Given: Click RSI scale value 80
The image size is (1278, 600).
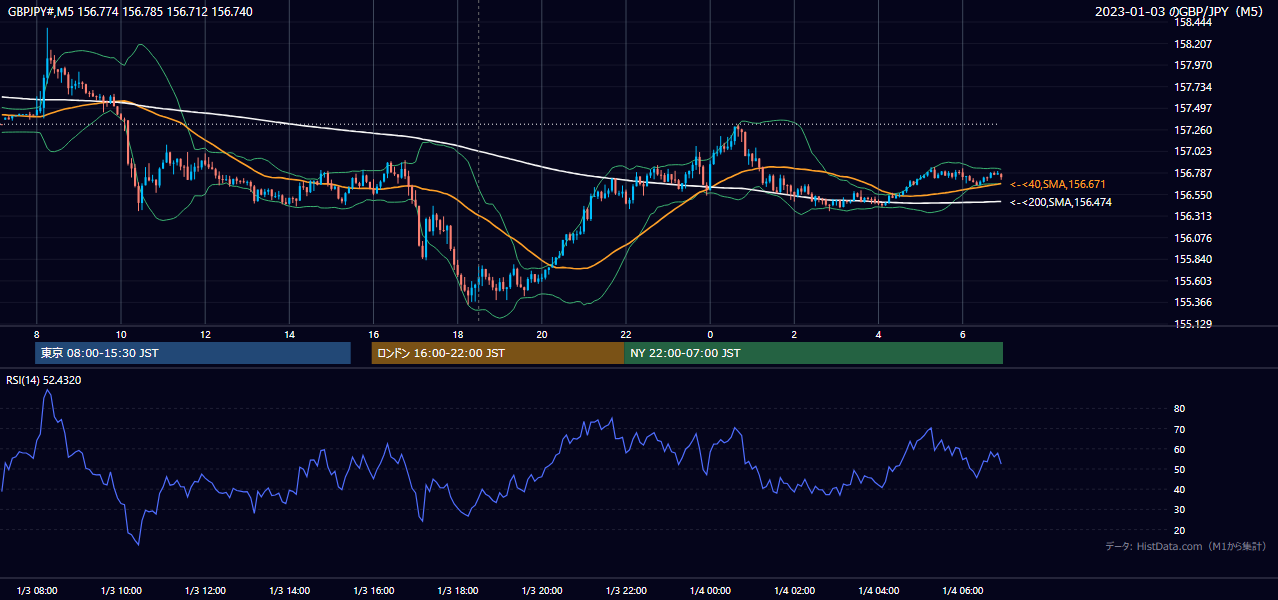Looking at the screenshot, I should tap(1180, 409).
